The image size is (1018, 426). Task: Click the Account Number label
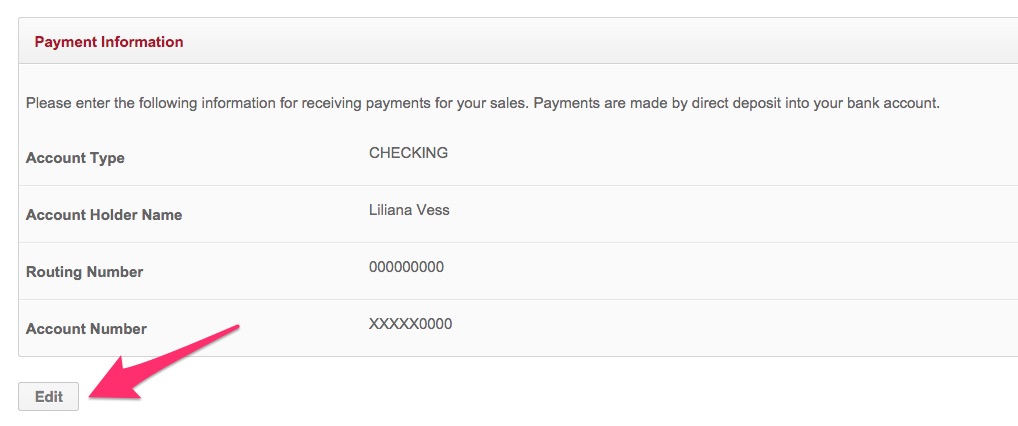(86, 329)
